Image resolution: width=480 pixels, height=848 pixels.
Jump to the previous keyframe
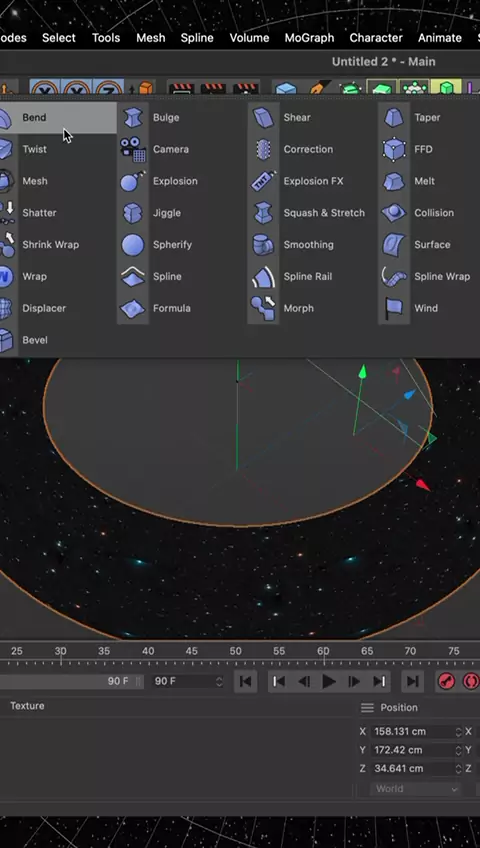click(279, 681)
